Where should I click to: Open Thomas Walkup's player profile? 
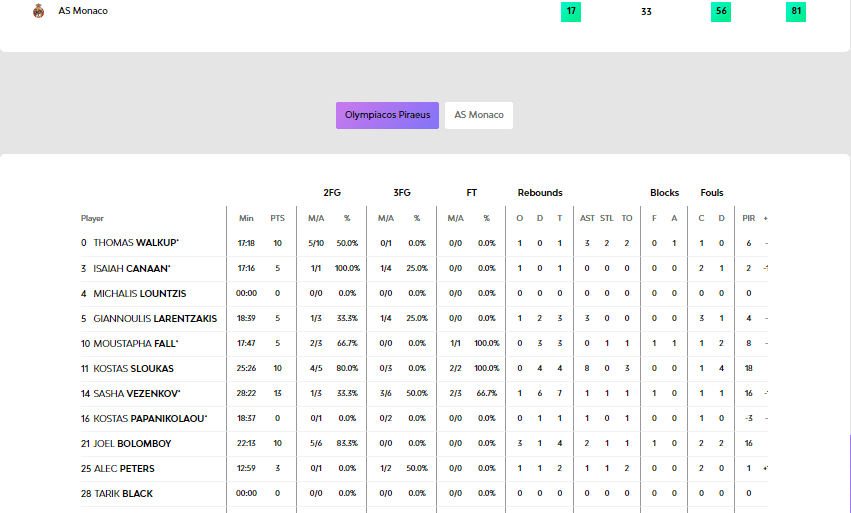pos(135,243)
